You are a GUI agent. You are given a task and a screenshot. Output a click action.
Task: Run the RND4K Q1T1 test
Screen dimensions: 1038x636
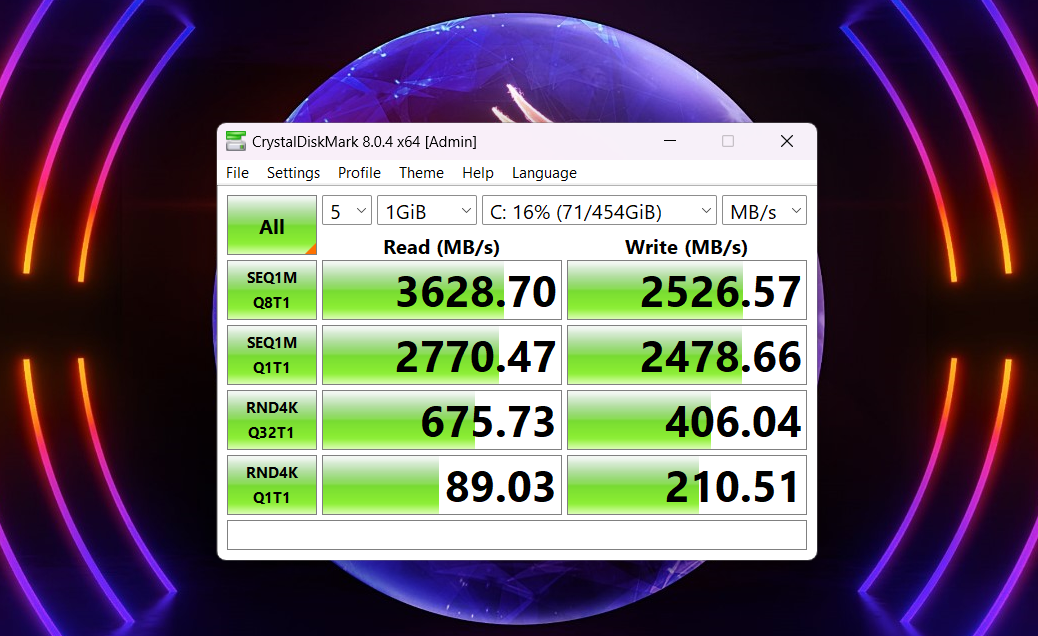(x=272, y=484)
